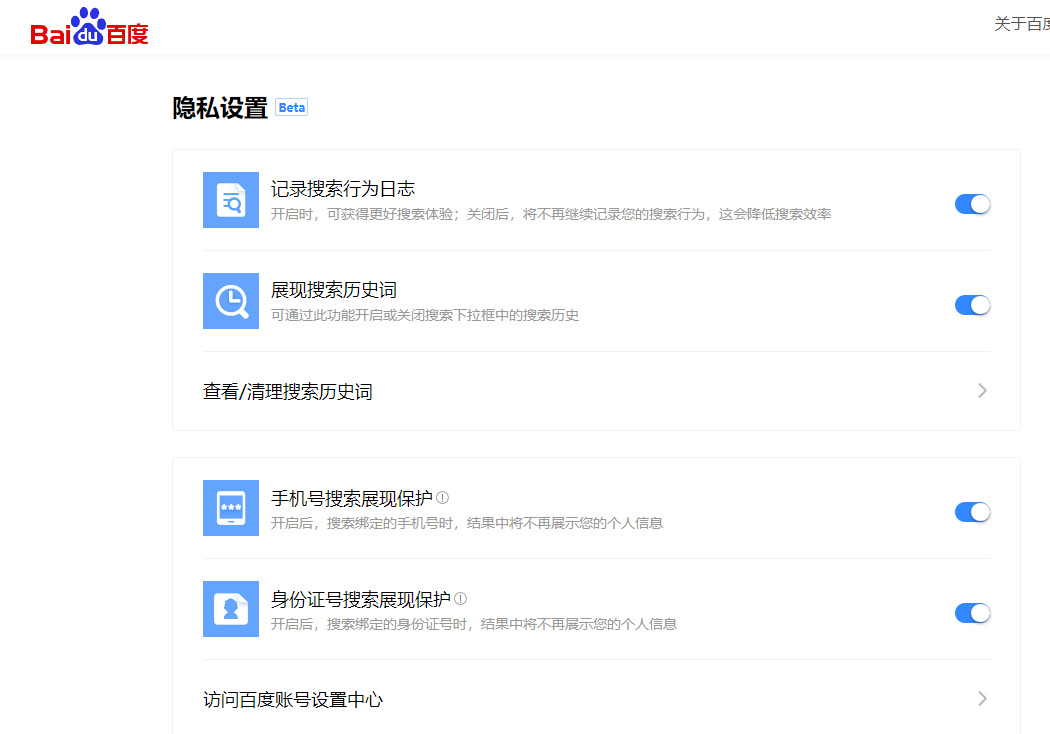Image resolution: width=1050 pixels, height=734 pixels.
Task: Click the info icon beside 手机号搜索展现保护
Action: coord(443,498)
